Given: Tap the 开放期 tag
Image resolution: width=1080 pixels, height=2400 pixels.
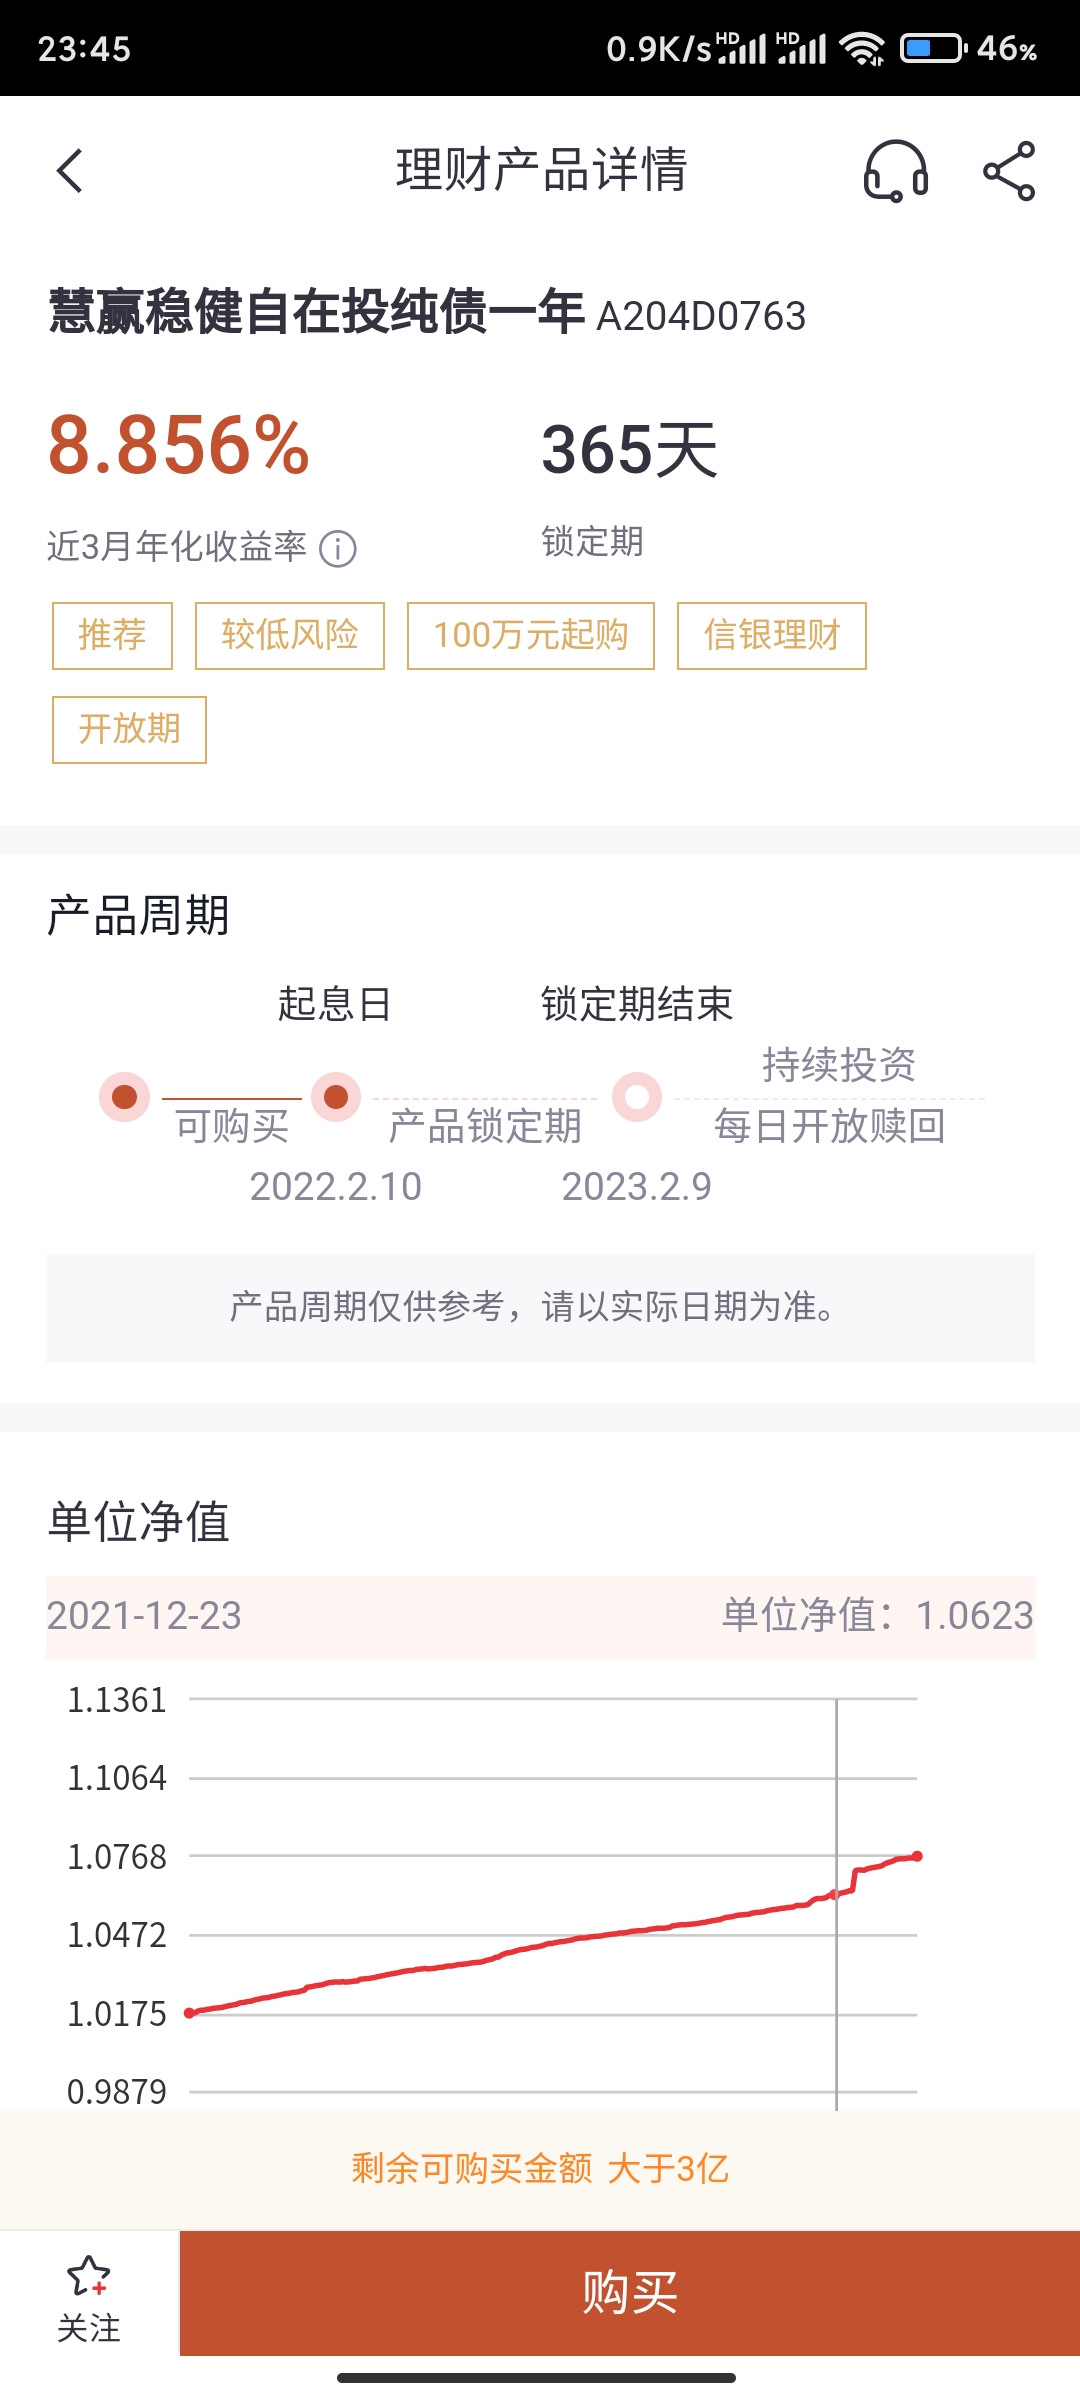Looking at the screenshot, I should coord(129,729).
